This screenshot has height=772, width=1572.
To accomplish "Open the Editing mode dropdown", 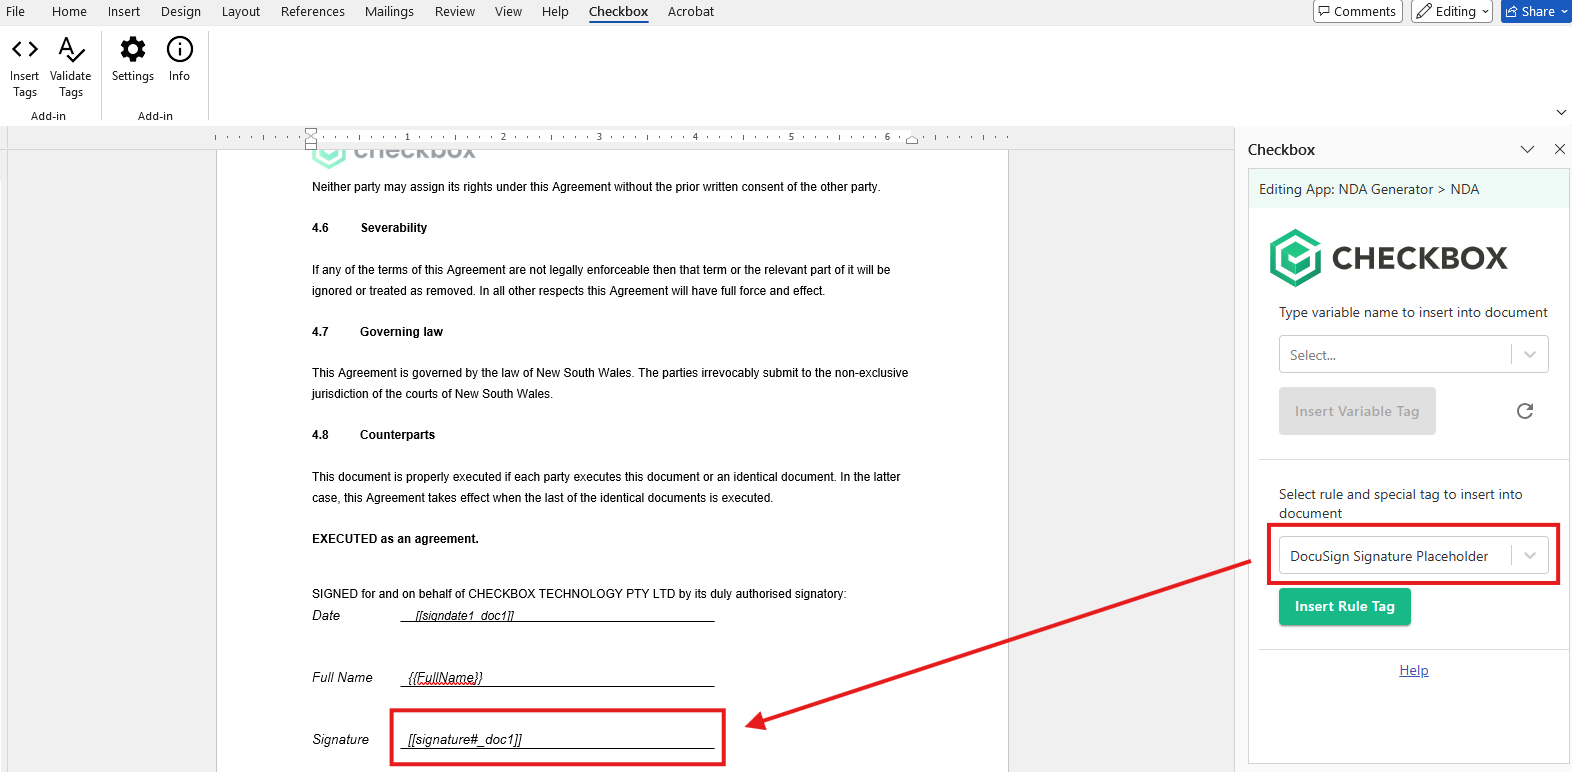I will click(x=1452, y=11).
